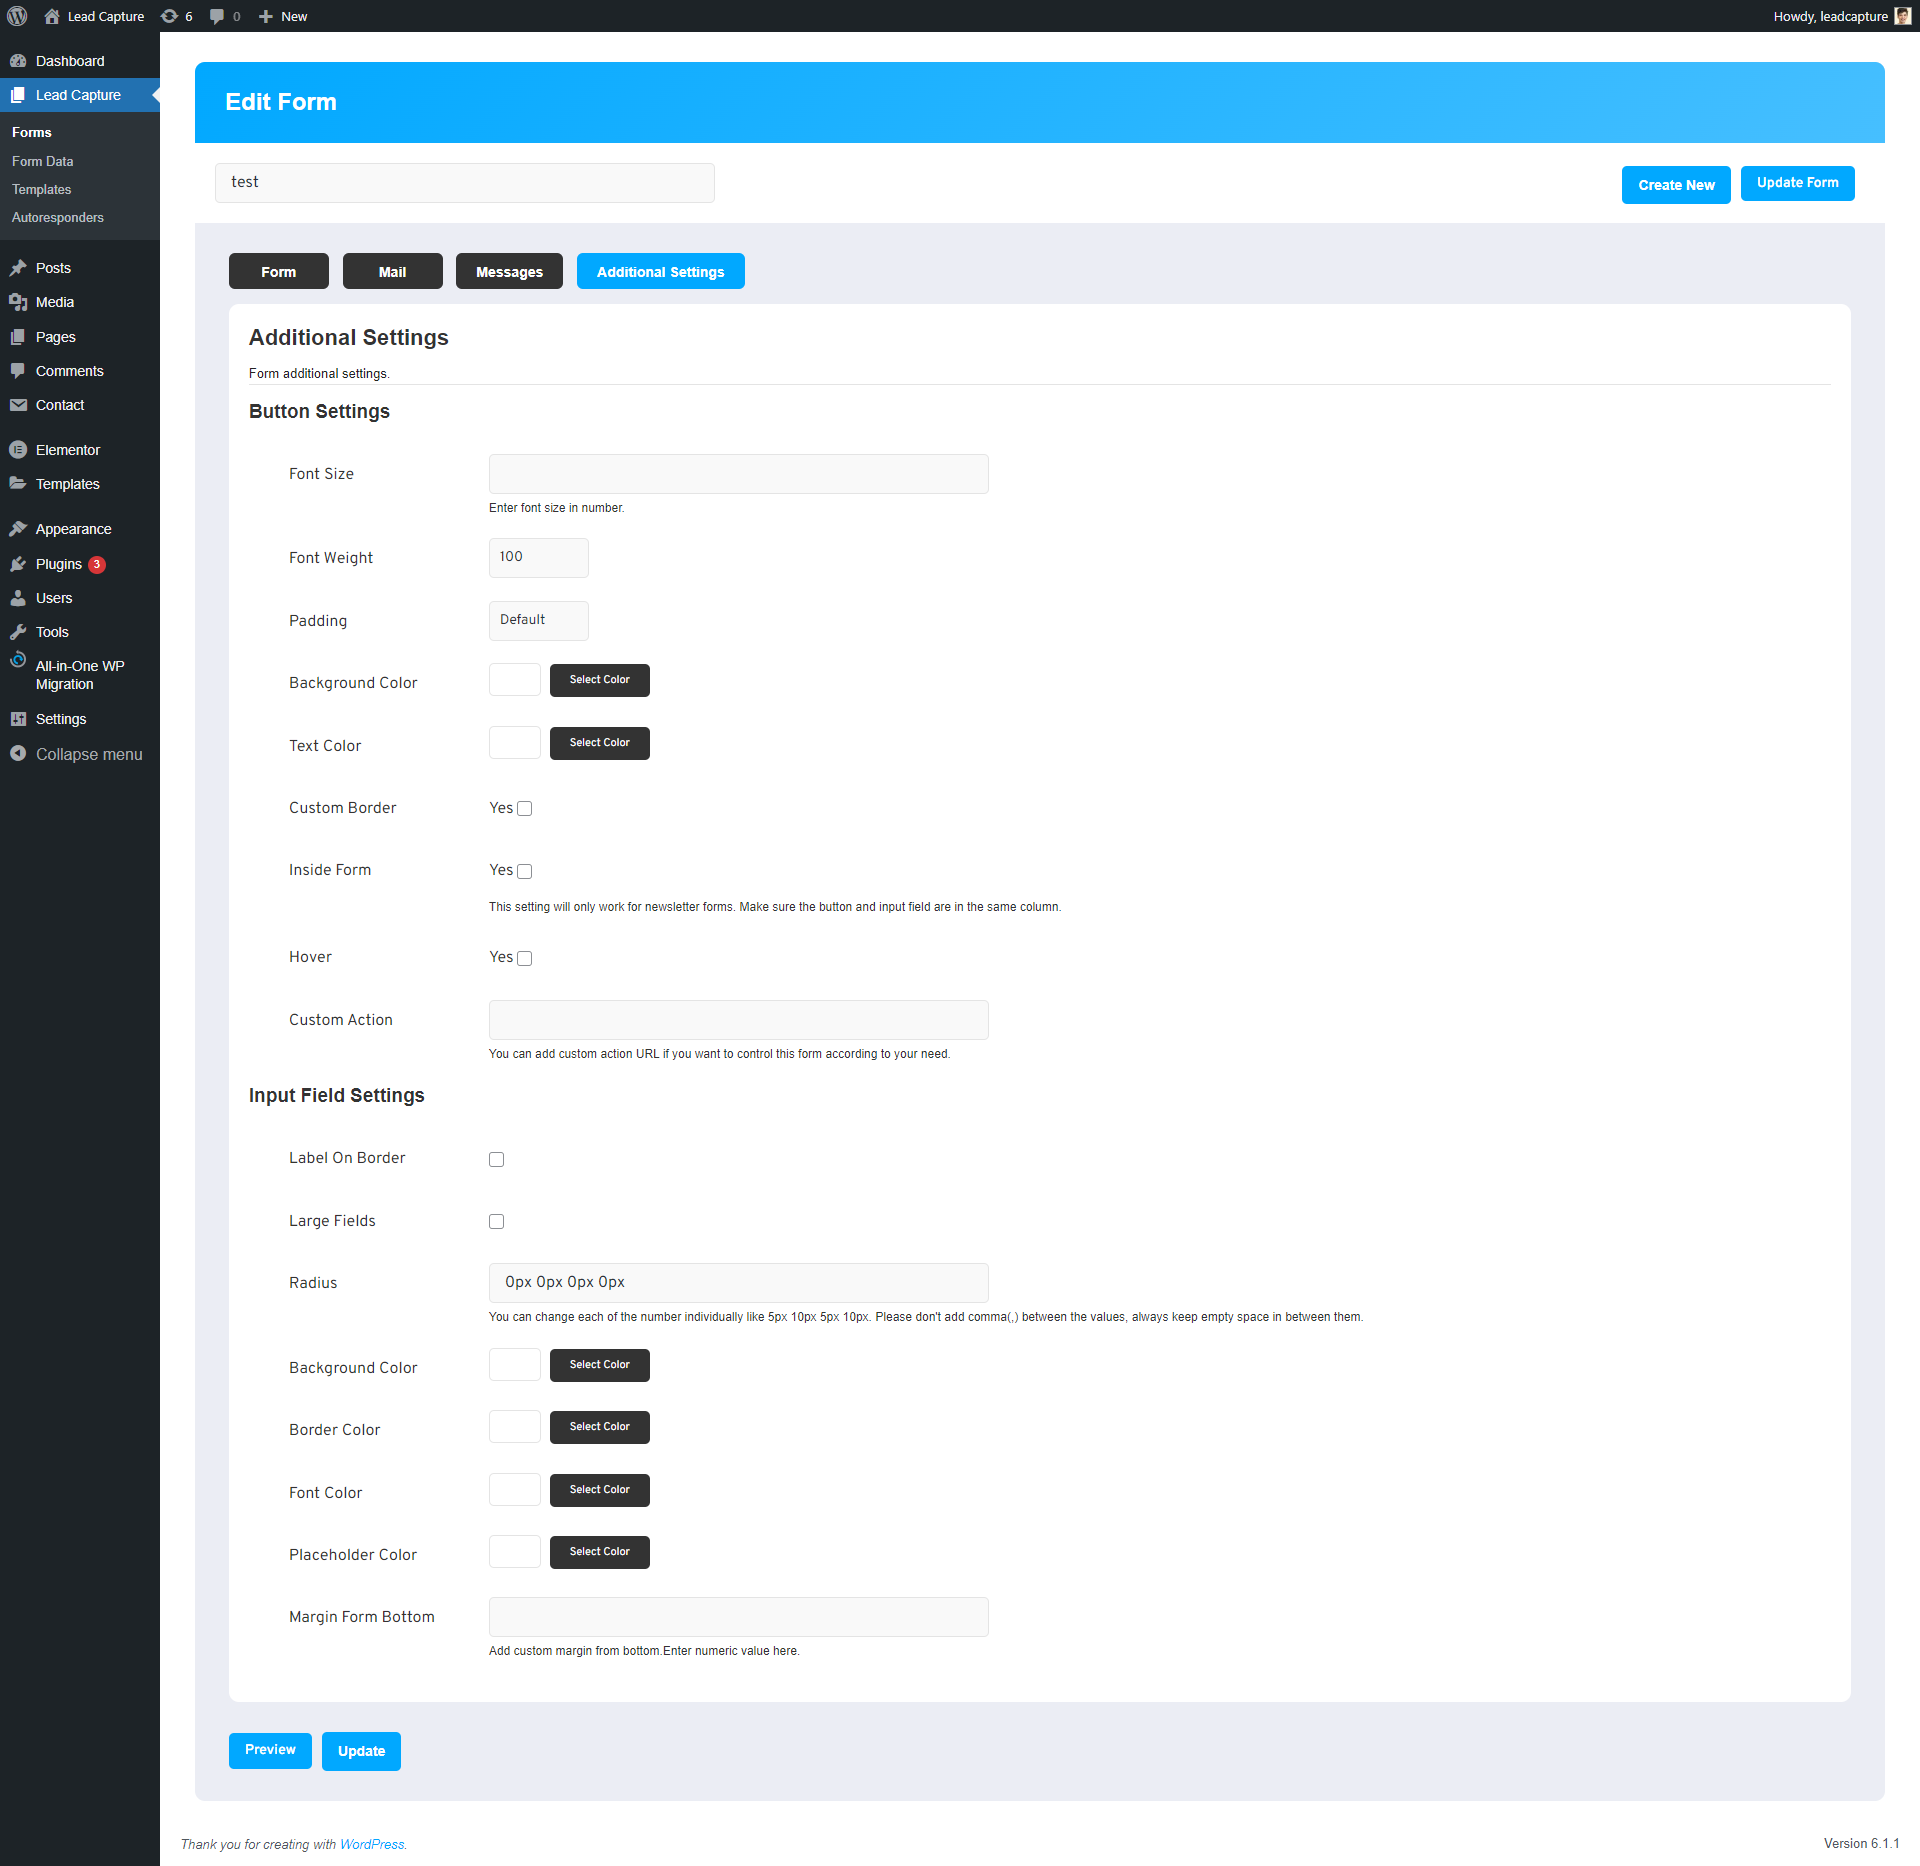
Task: Click the Dashboard gauge icon
Action: coord(18,61)
